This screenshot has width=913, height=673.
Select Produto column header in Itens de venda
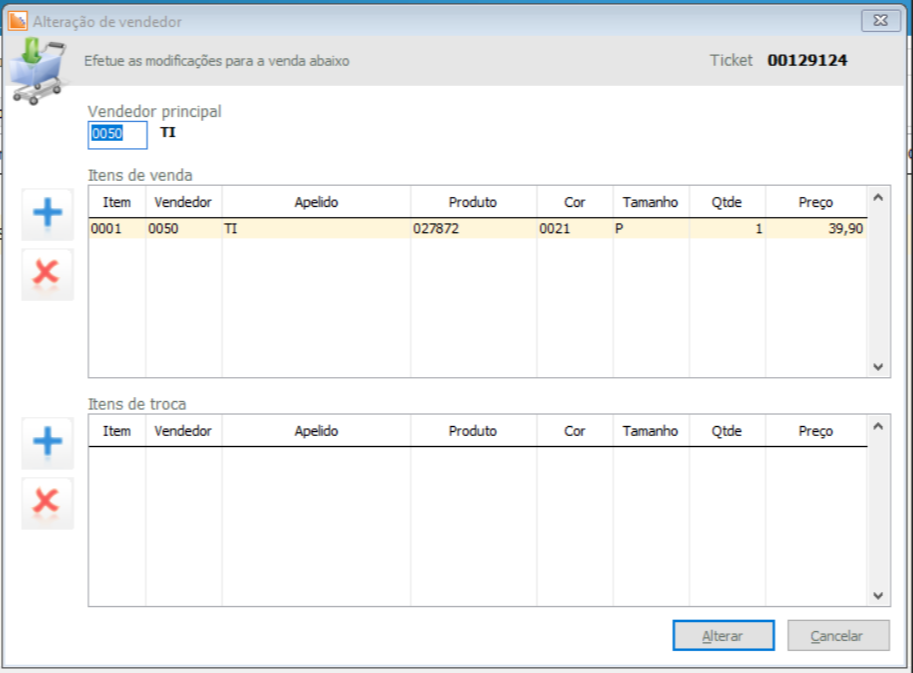[x=473, y=202]
